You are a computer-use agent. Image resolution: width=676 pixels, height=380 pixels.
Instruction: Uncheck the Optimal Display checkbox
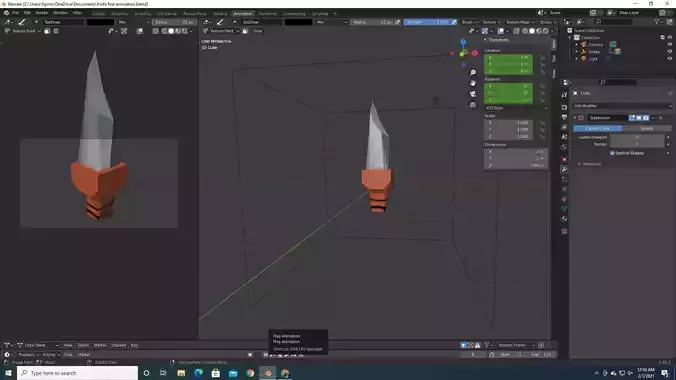pos(612,153)
